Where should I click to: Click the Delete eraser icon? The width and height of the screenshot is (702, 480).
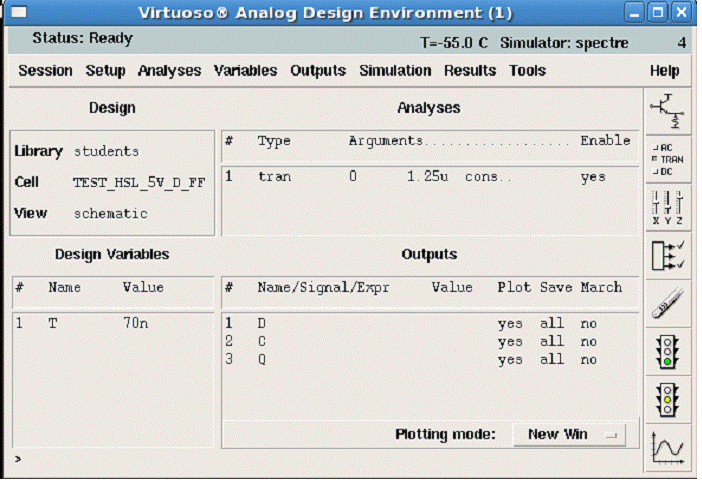pos(668,304)
